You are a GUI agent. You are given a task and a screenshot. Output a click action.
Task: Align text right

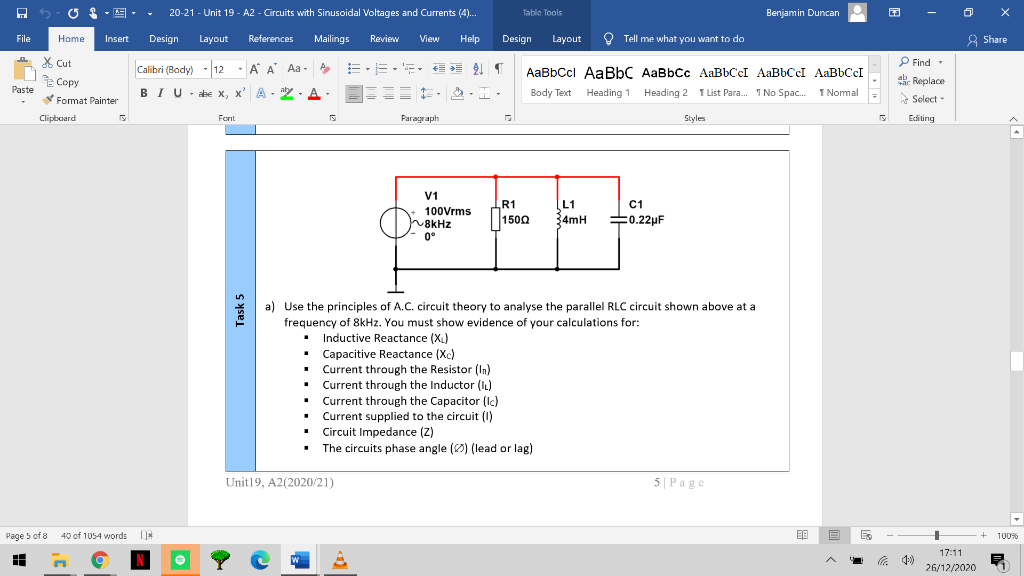[388, 94]
